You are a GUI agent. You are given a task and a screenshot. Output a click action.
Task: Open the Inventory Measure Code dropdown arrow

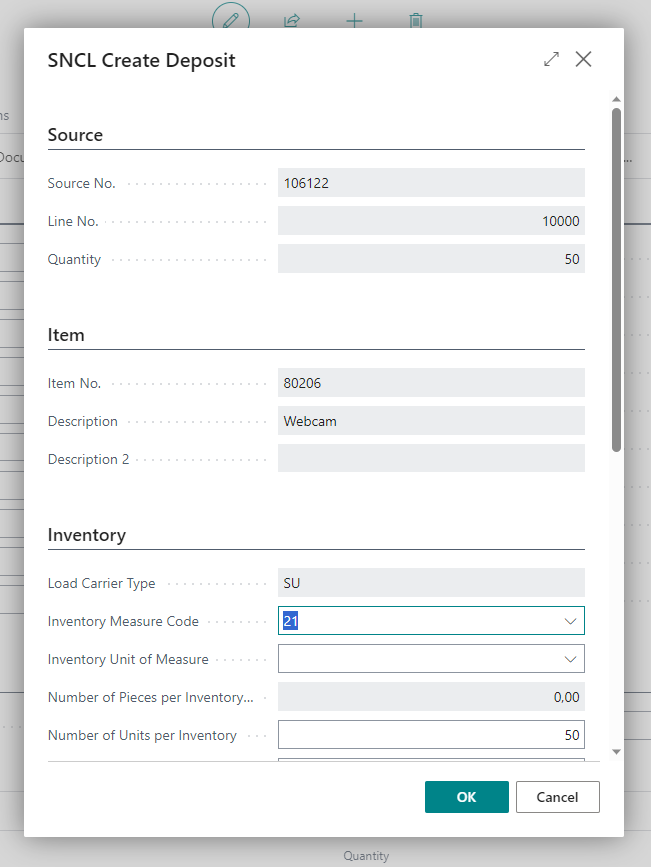[570, 621]
